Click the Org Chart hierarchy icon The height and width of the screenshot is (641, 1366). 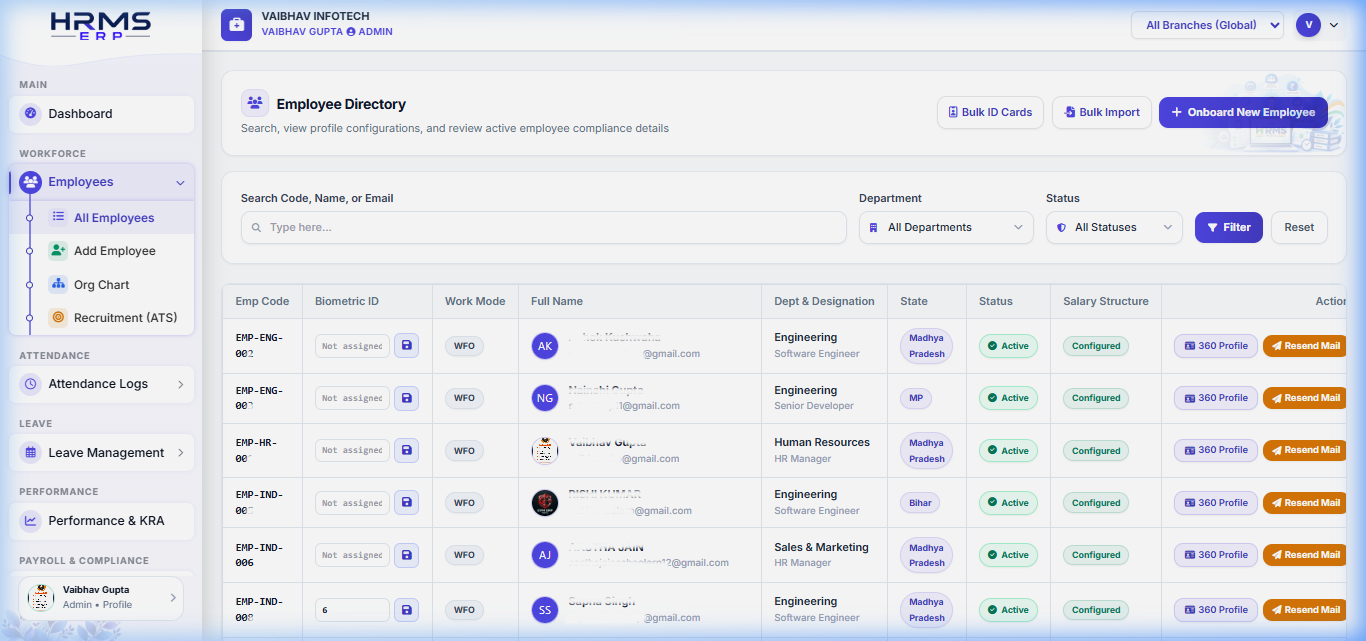[x=59, y=284]
